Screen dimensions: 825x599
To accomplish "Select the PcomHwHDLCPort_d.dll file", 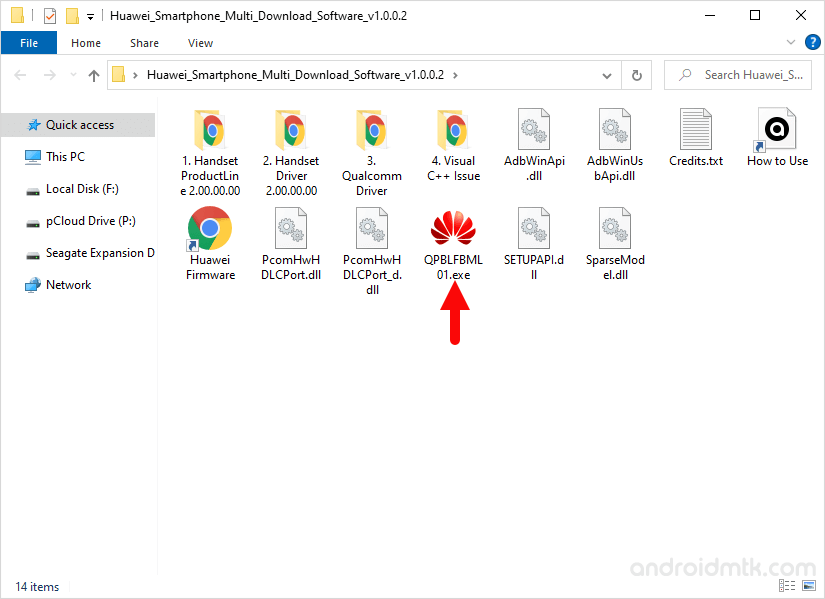I will coord(372,251).
